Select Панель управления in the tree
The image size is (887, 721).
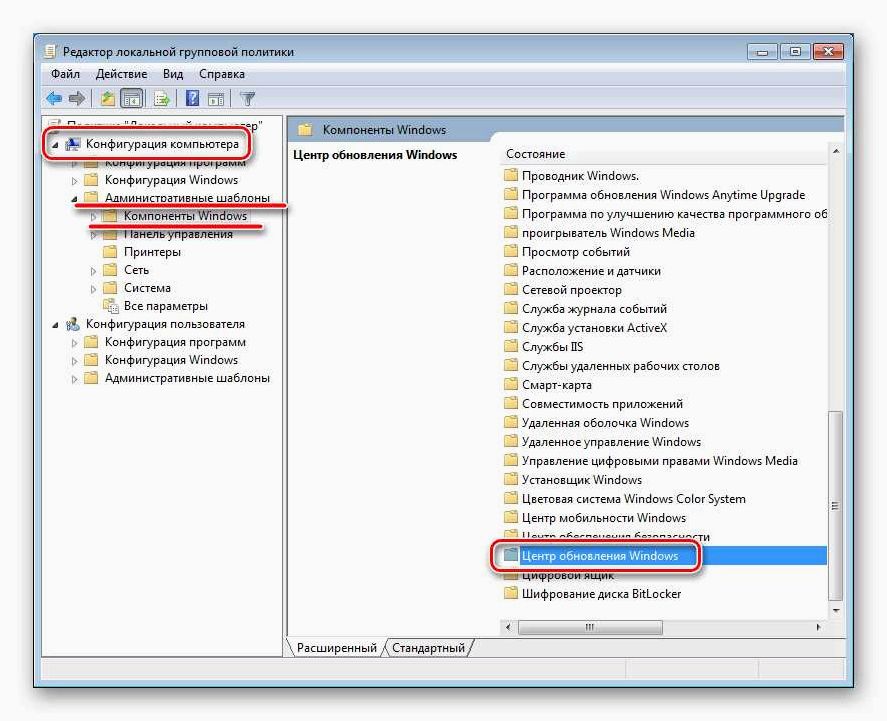click(178, 234)
